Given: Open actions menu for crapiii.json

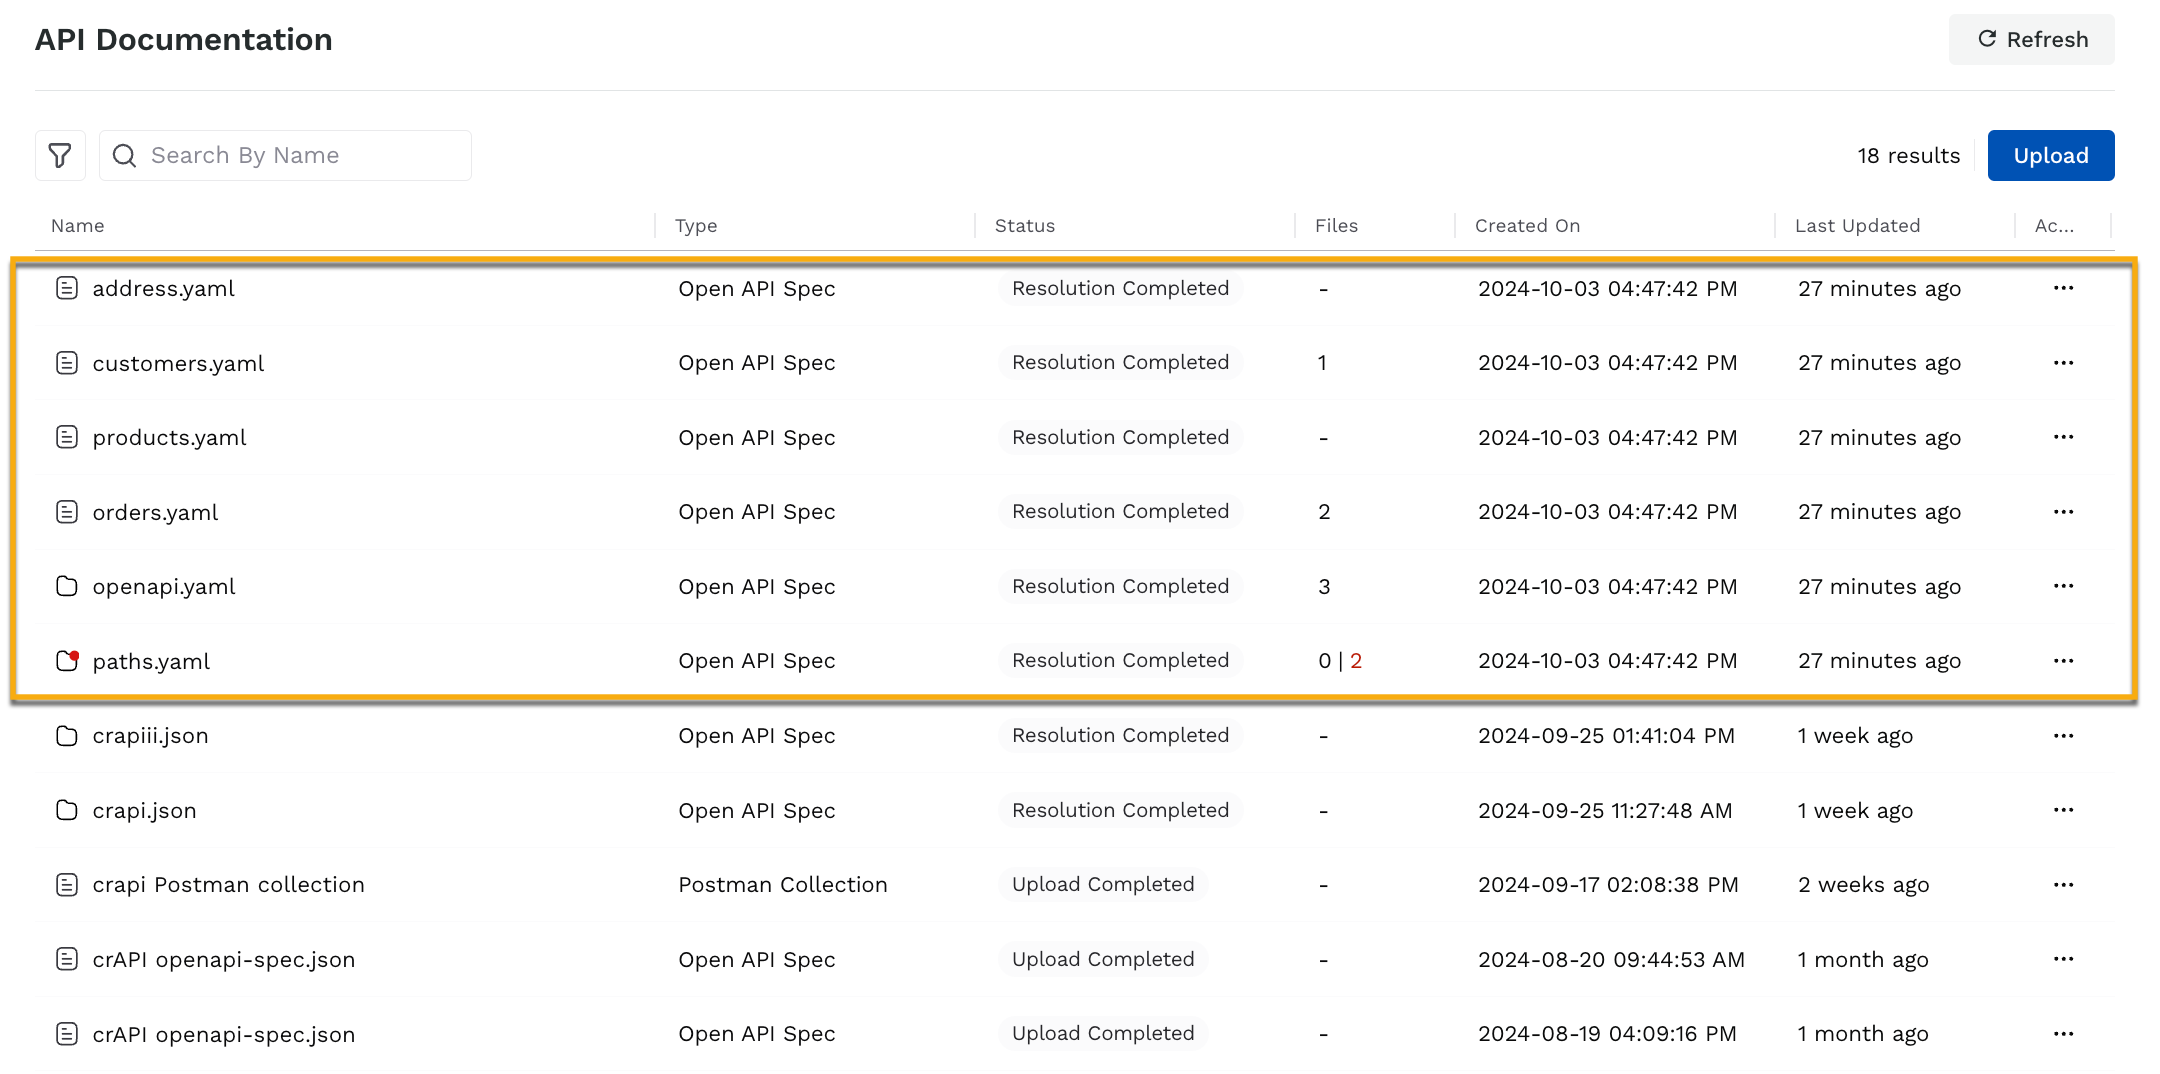Looking at the screenshot, I should [2064, 736].
